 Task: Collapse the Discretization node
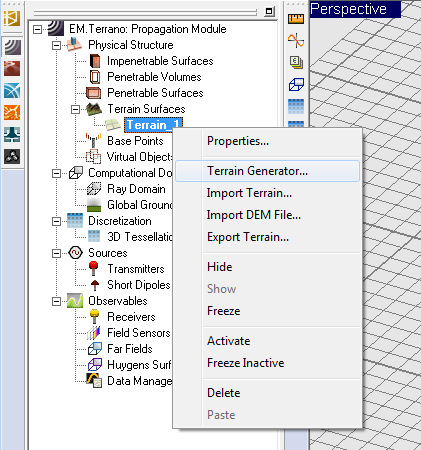pos(57,221)
